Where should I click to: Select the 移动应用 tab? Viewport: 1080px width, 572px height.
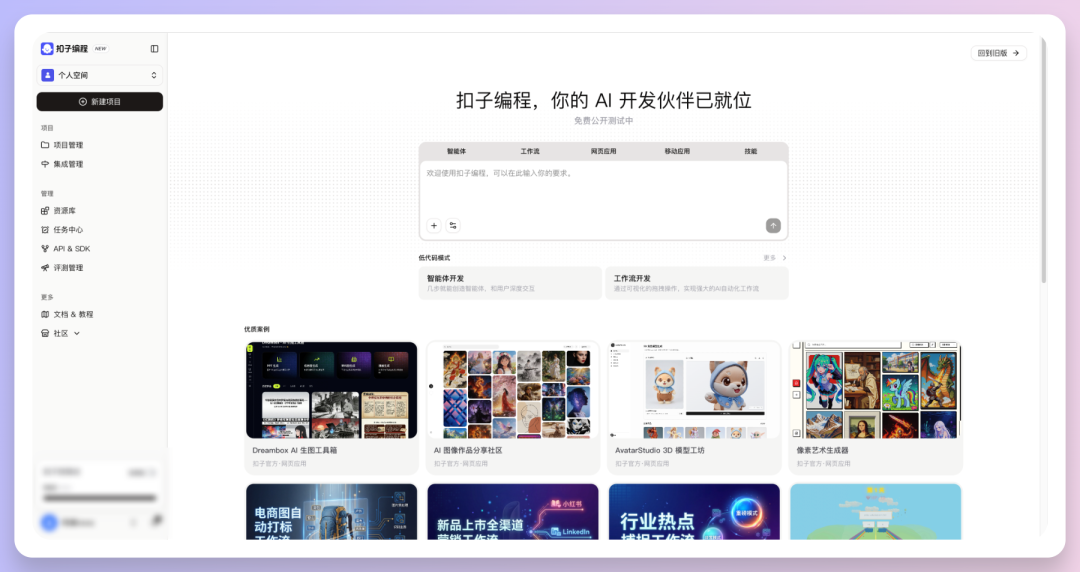coord(677,151)
